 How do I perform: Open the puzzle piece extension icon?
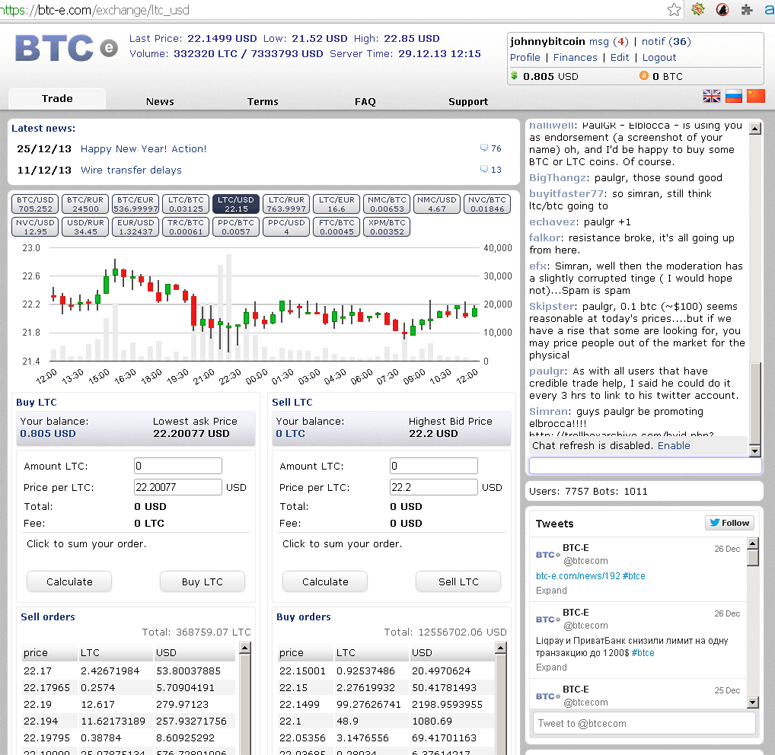[x=746, y=9]
